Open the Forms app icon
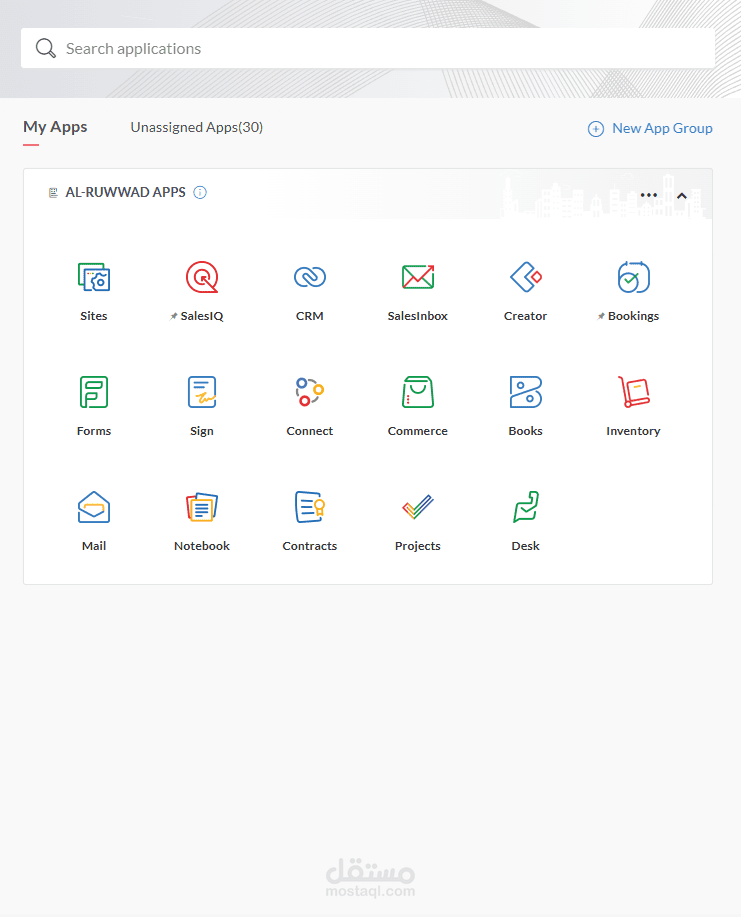 click(x=94, y=392)
